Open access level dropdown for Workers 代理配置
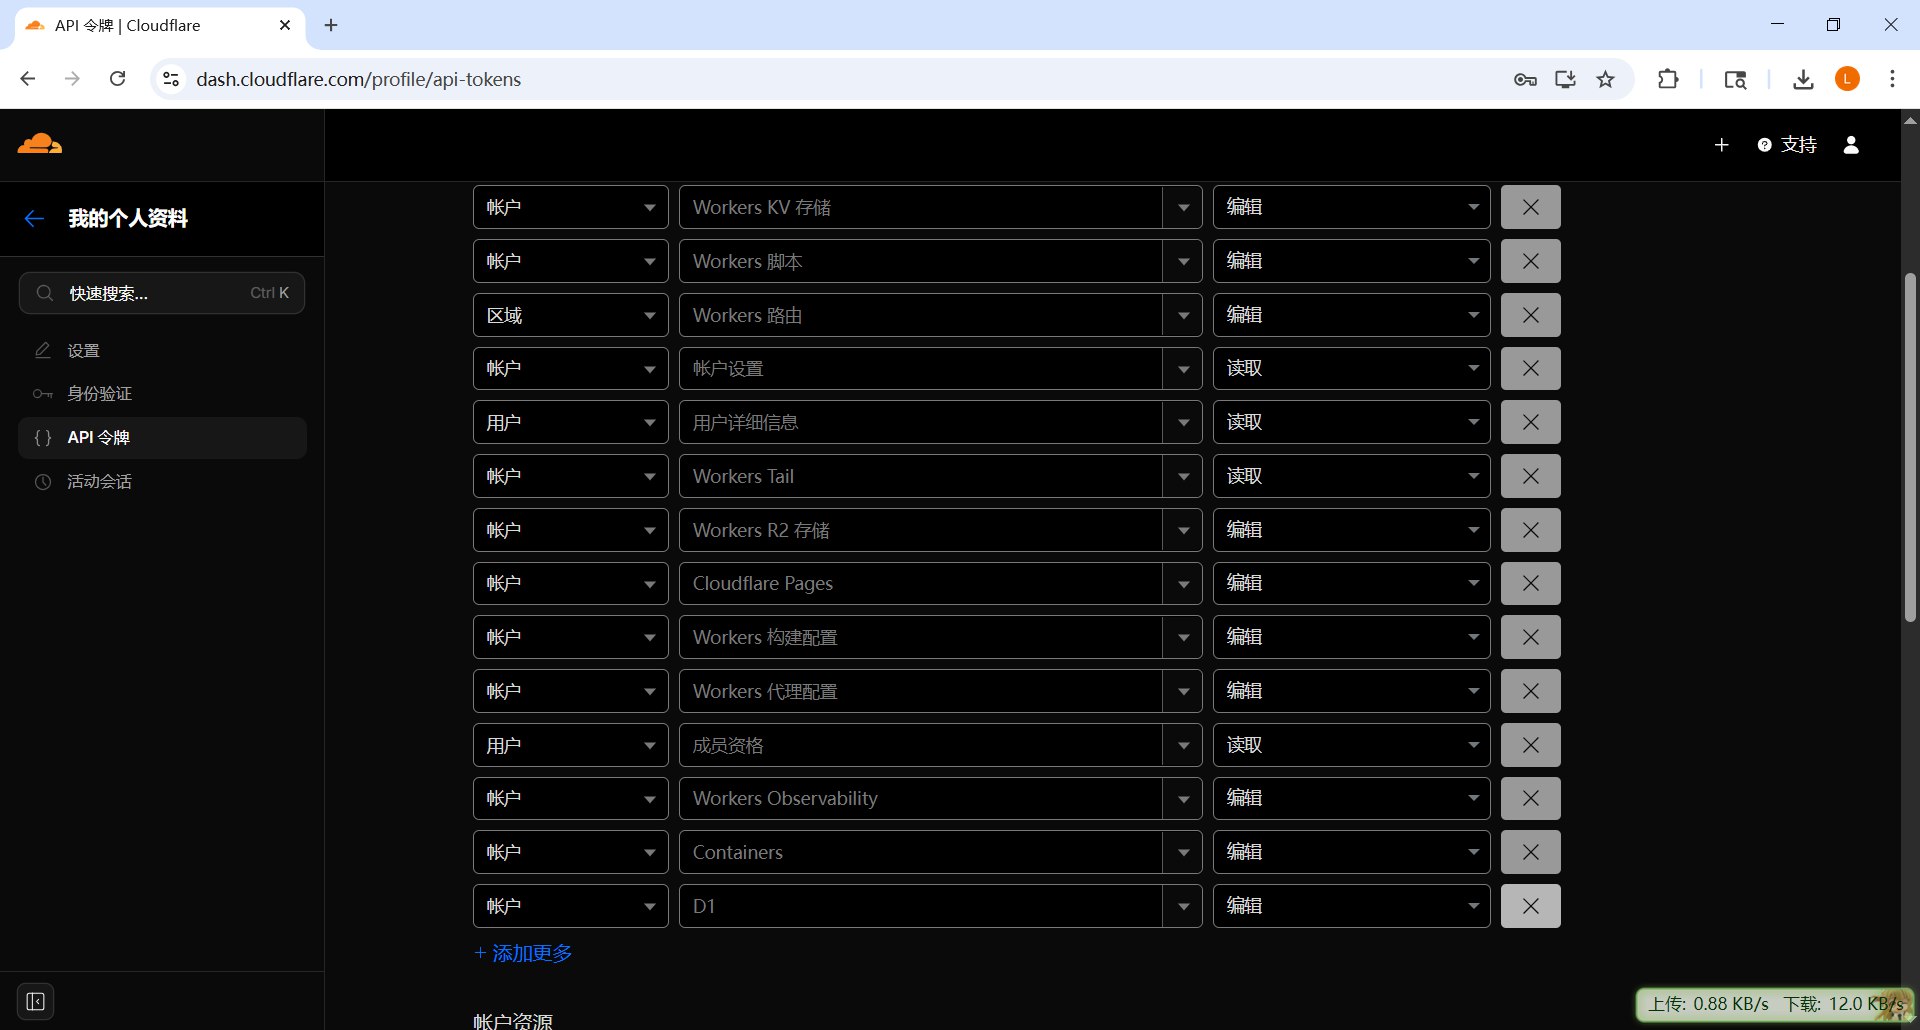Viewport: 1920px width, 1030px height. click(1351, 691)
